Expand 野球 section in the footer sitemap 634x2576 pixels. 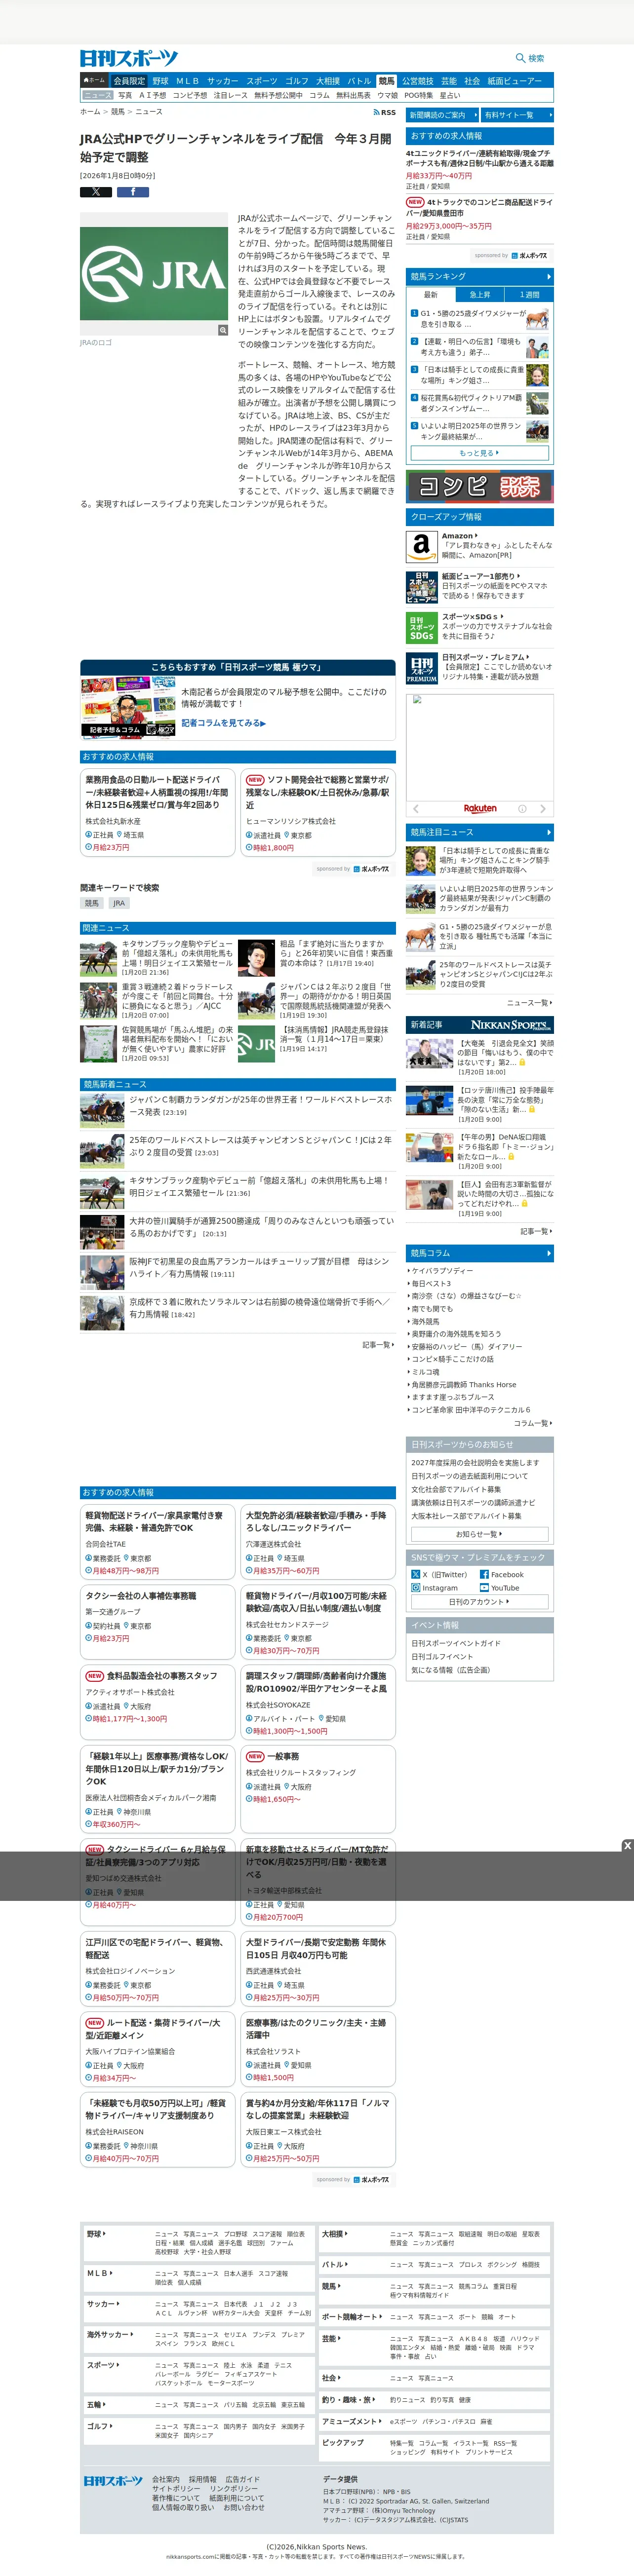96,2233
